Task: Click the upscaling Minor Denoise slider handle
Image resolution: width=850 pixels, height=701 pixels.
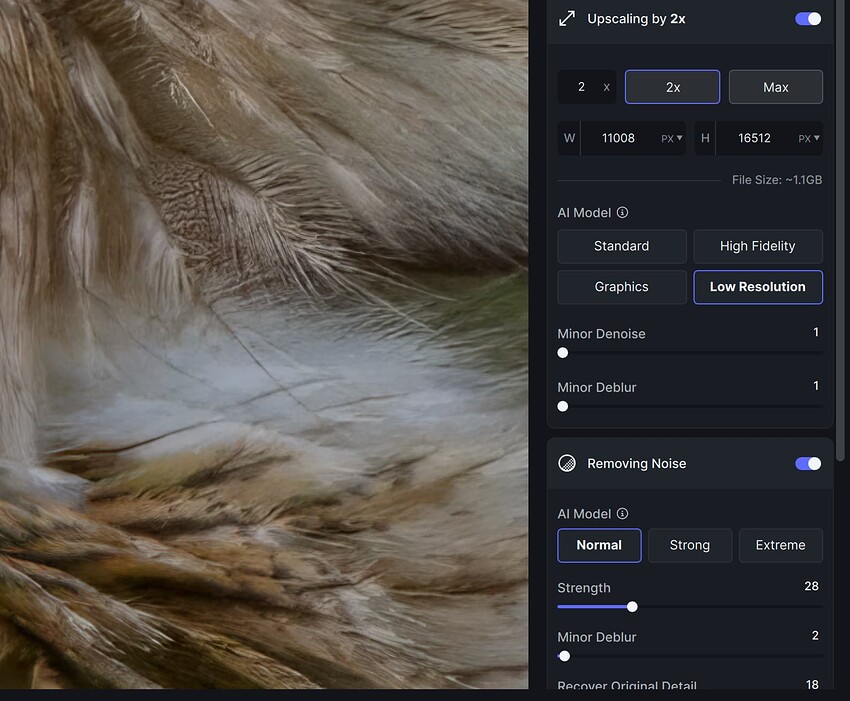Action: coord(563,353)
